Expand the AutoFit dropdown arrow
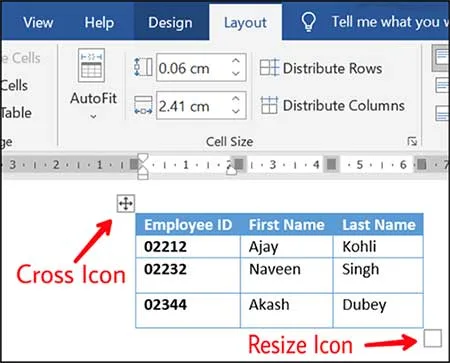The height and width of the screenshot is (363, 450). coord(93,116)
